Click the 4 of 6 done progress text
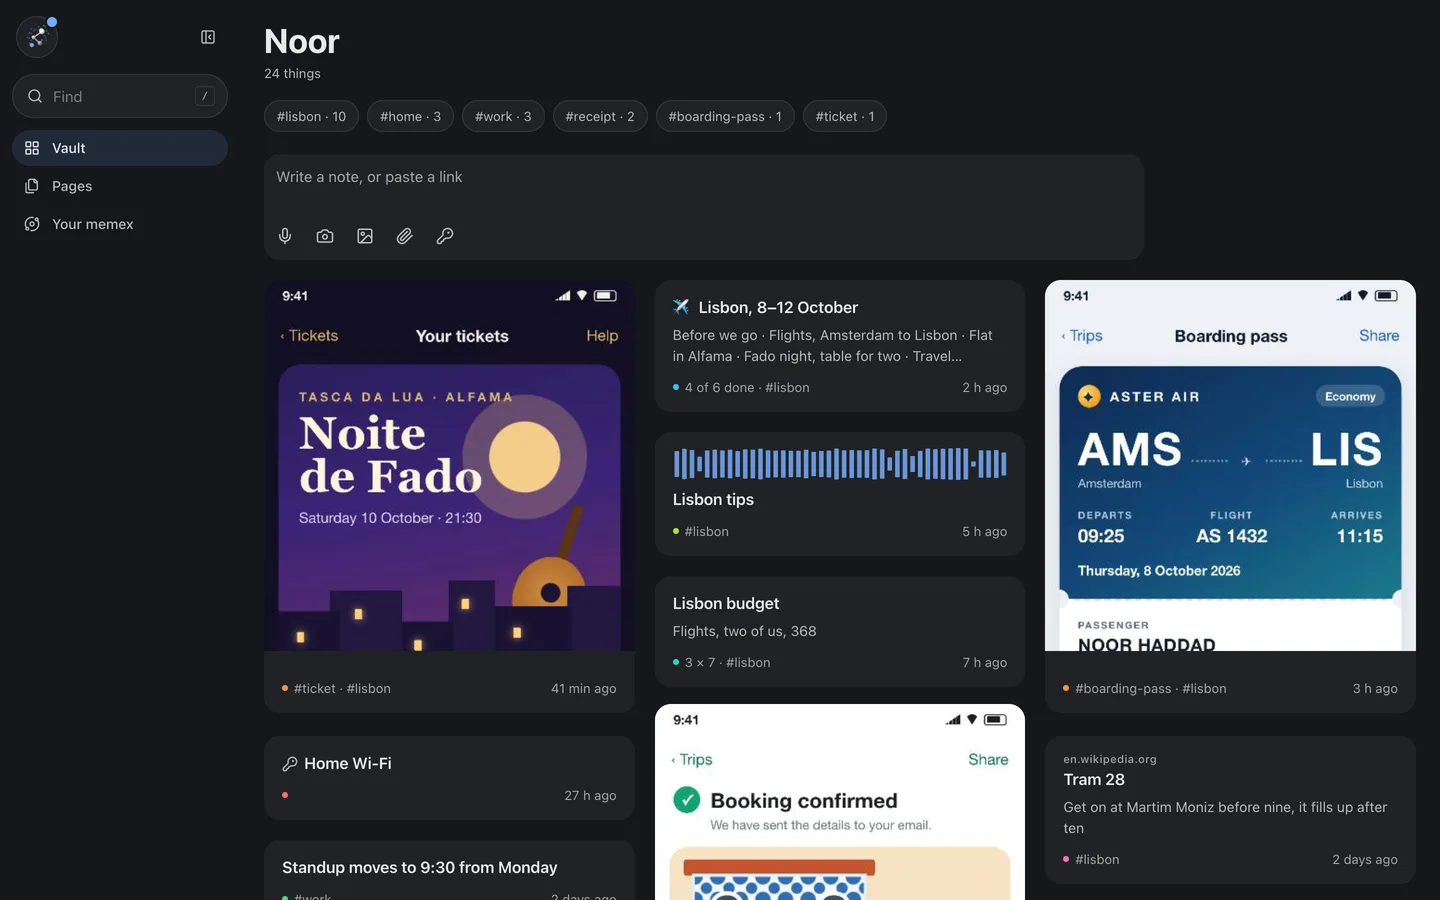This screenshot has width=1440, height=900. (719, 388)
